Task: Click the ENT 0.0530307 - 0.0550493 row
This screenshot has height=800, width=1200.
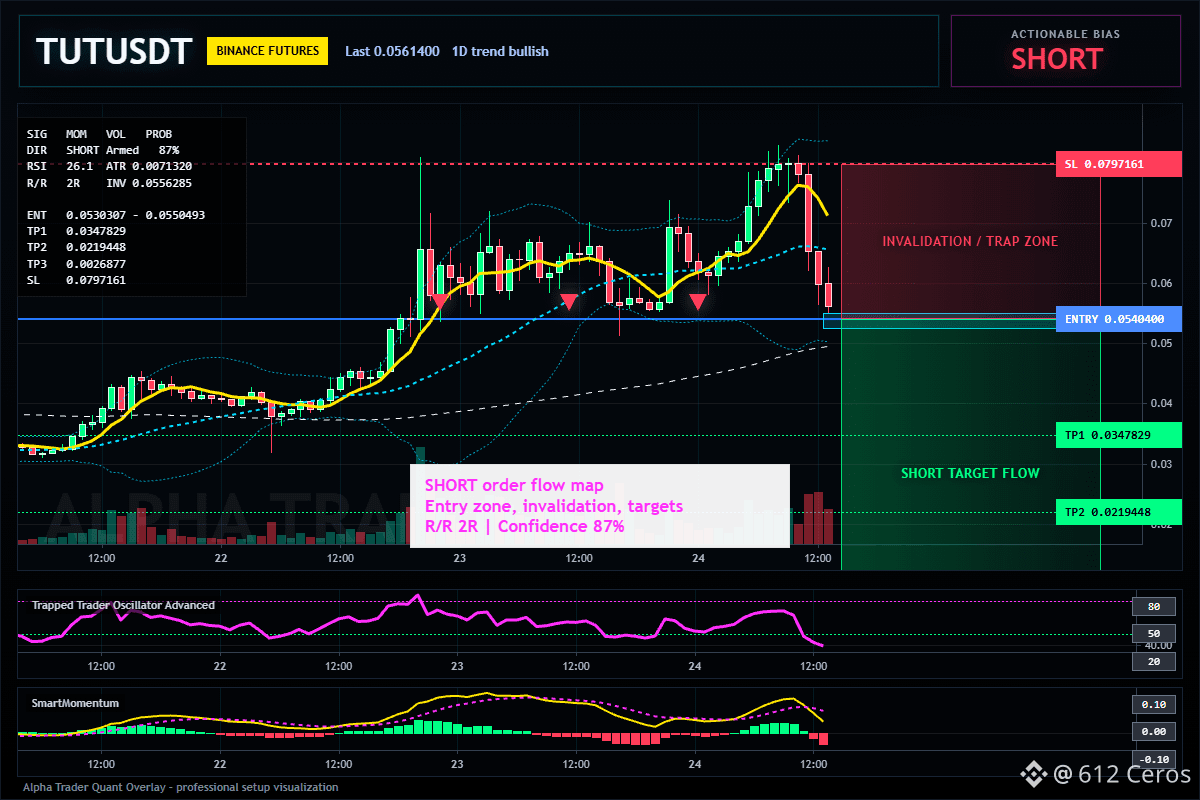Action: [116, 215]
